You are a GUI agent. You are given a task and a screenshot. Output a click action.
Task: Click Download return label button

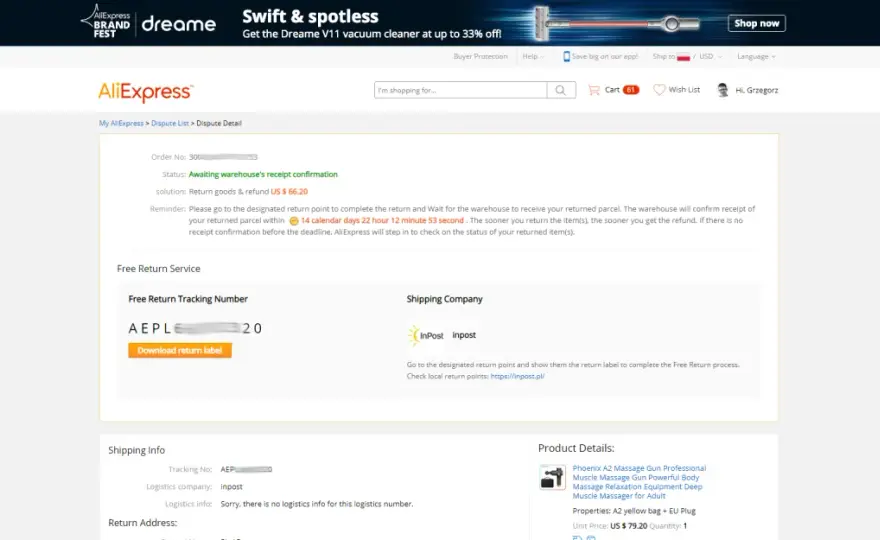(180, 350)
